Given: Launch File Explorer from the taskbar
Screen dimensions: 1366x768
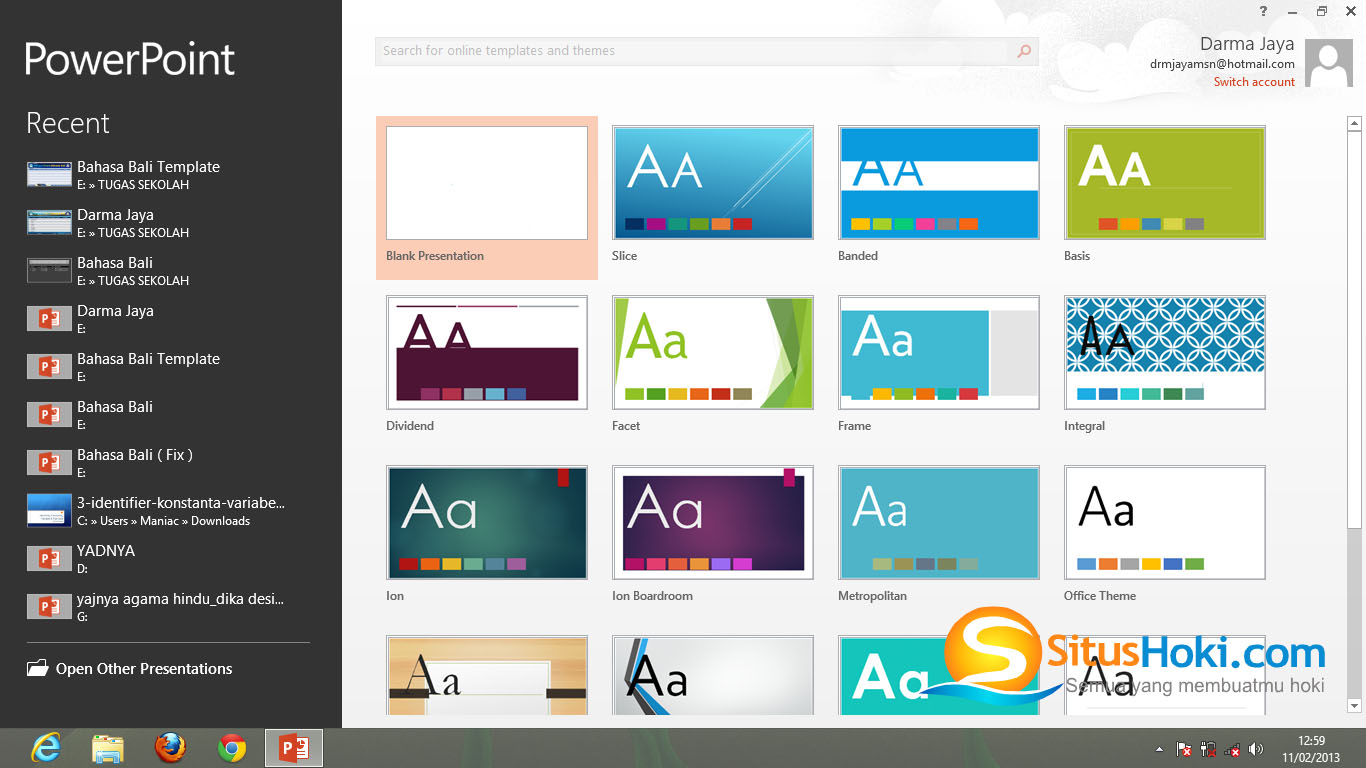Looking at the screenshot, I should coord(108,748).
